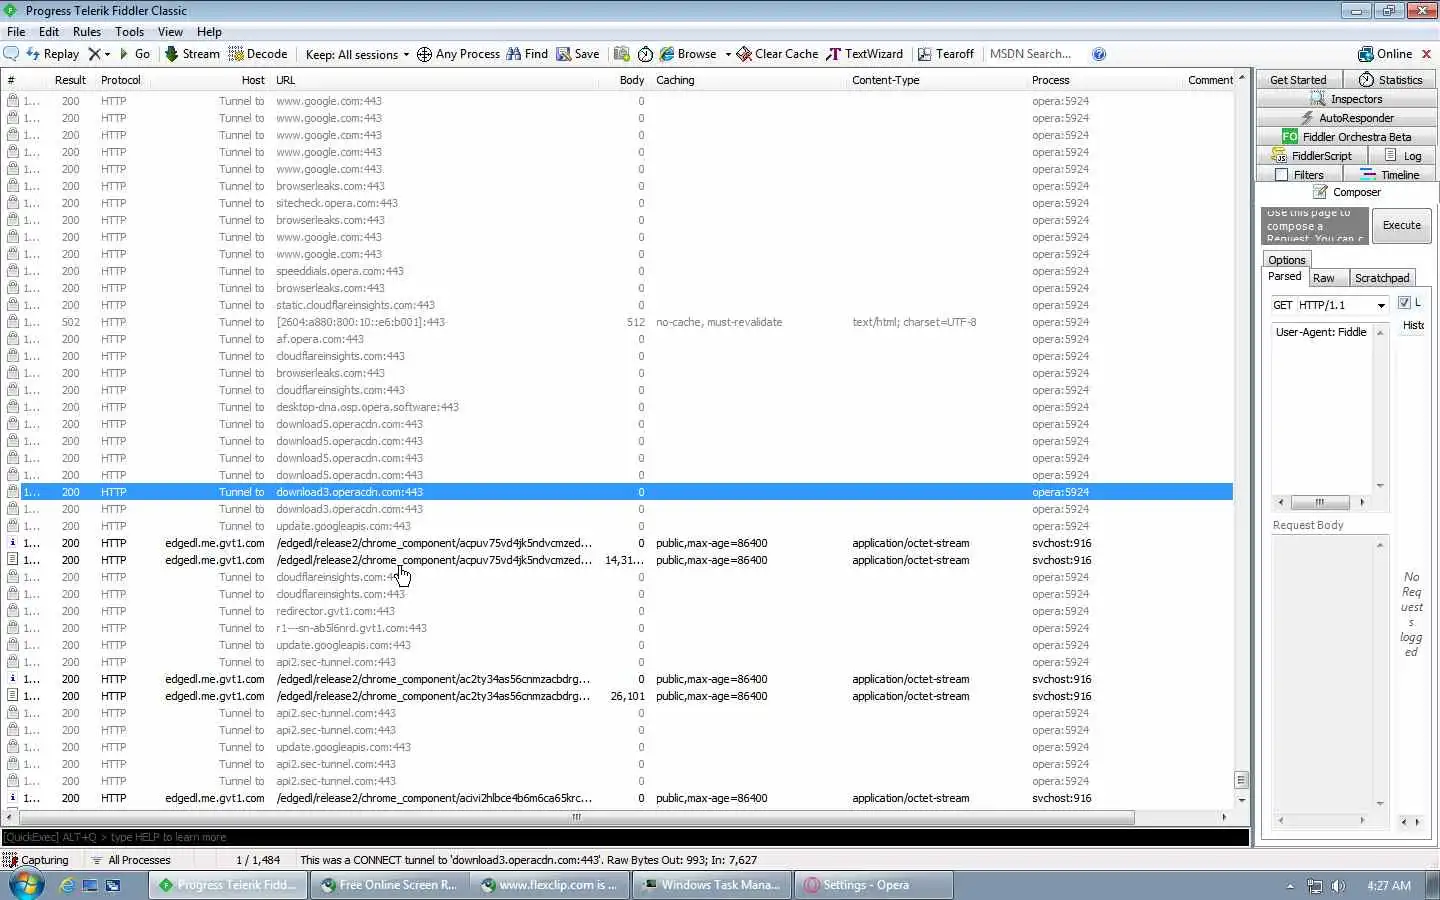The width and height of the screenshot is (1440, 900).
Task: Open the blue help icon in the toolbar
Action: pos(1099,54)
